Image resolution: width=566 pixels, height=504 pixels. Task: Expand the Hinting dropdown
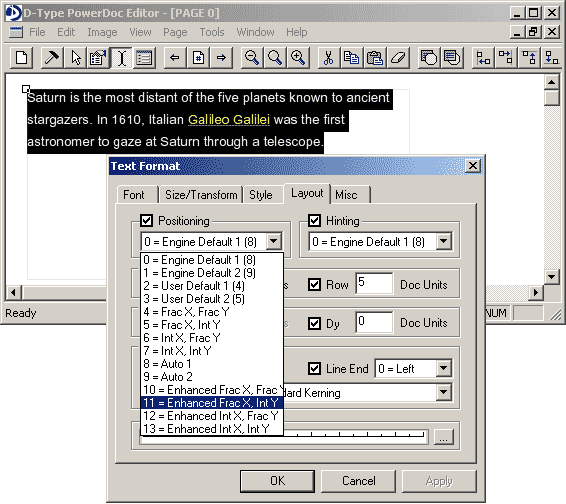pyautogui.click(x=443, y=241)
